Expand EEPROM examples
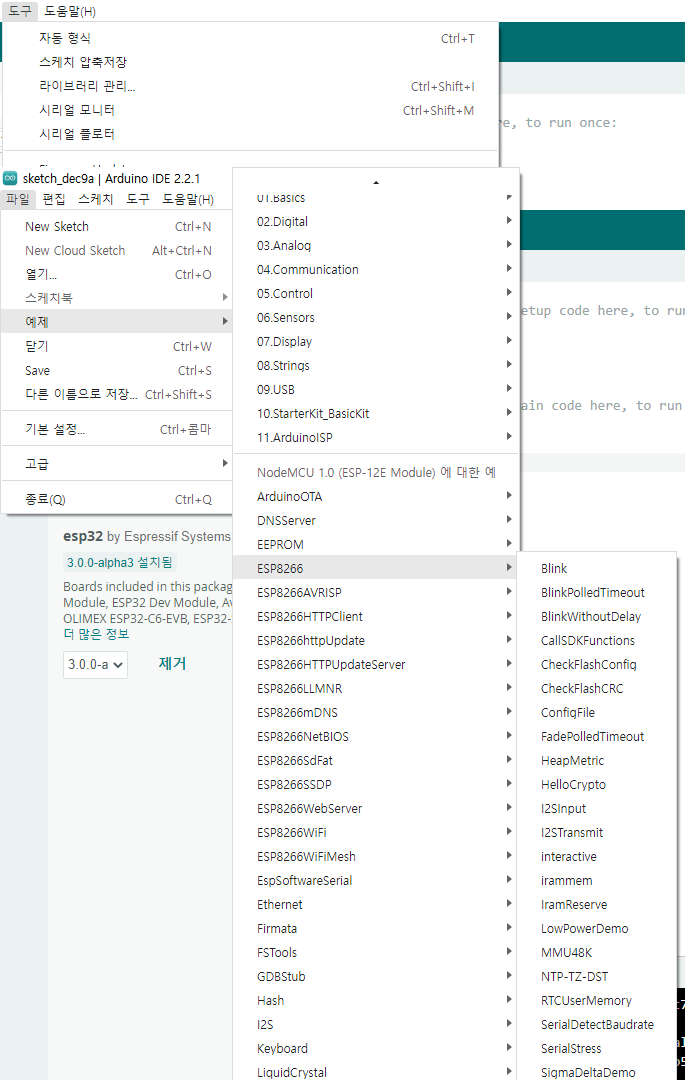685x1080 pixels. (x=376, y=544)
